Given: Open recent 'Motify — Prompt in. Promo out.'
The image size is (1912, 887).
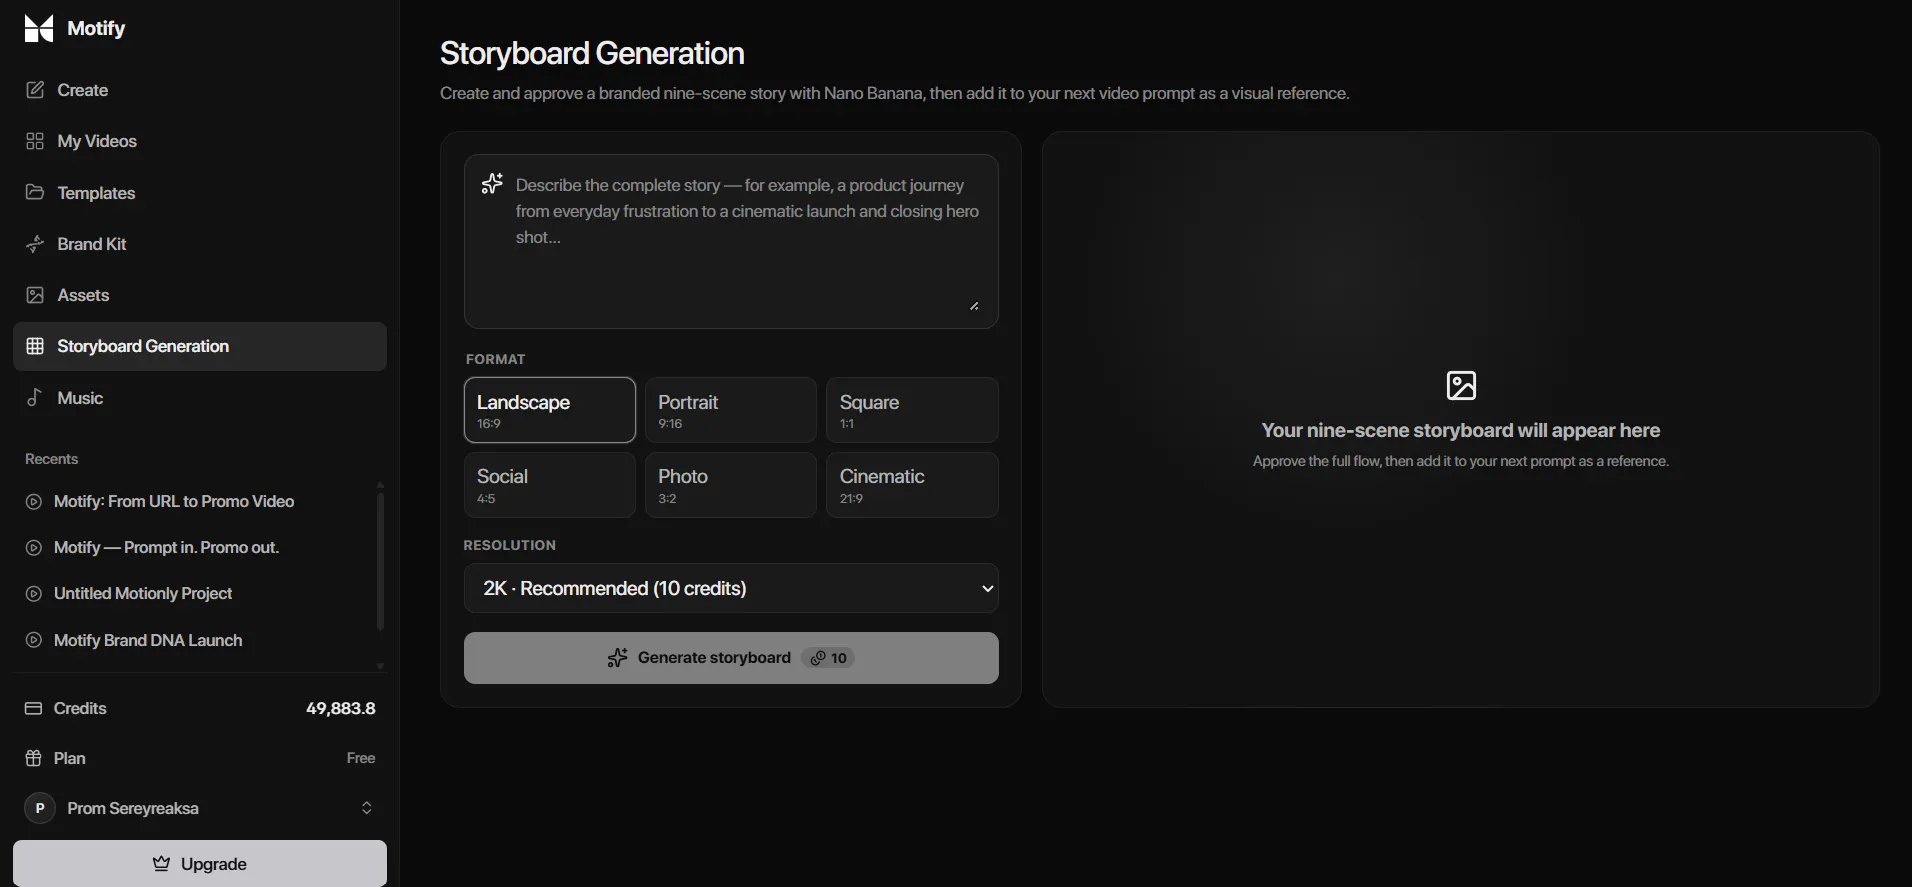Looking at the screenshot, I should coord(166,547).
